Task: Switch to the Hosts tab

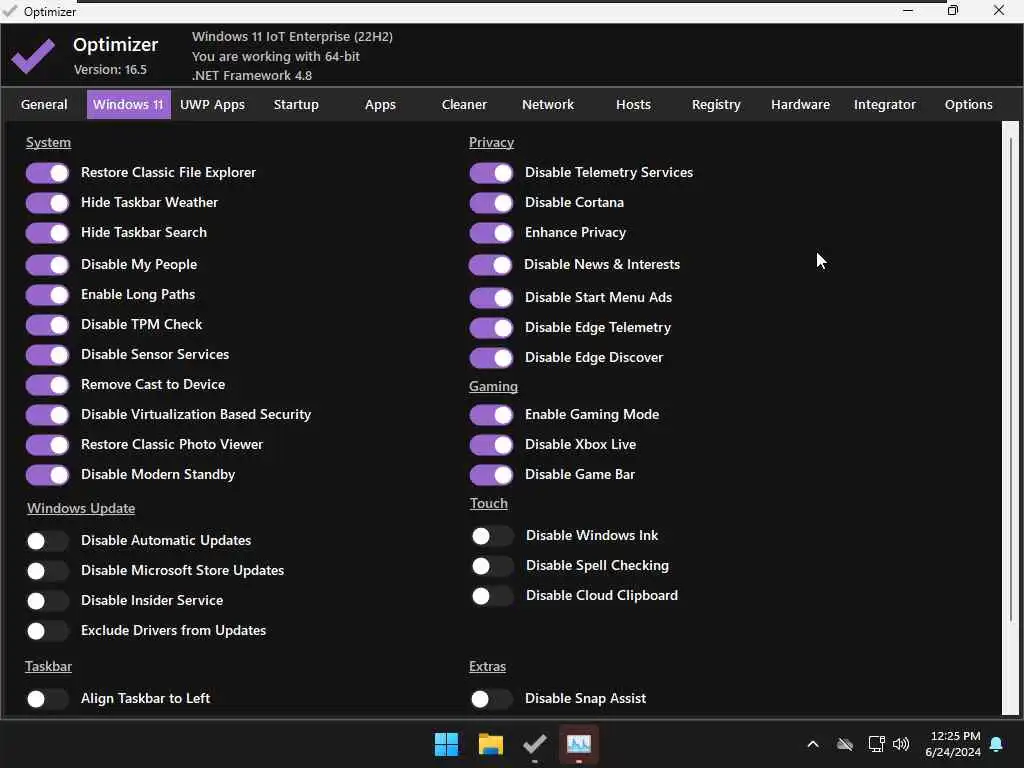Action: pyautogui.click(x=633, y=104)
